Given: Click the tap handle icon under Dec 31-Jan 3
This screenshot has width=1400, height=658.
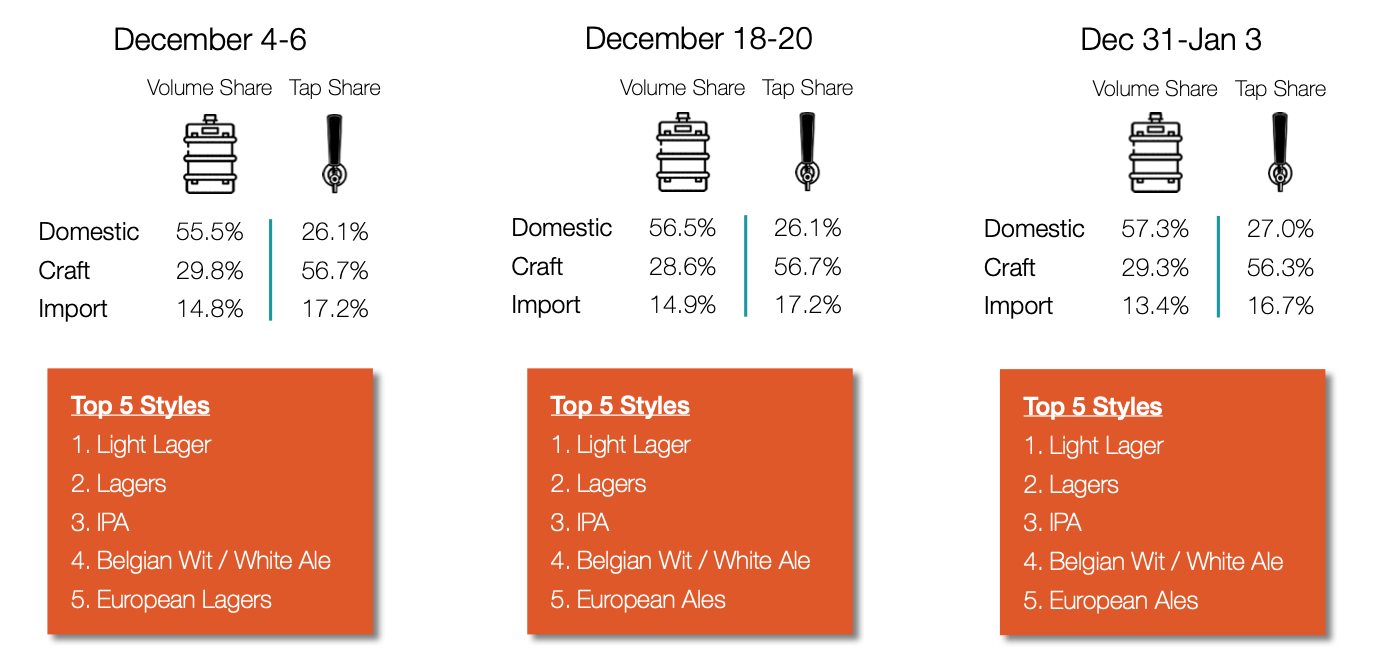Looking at the screenshot, I should (1279, 152).
